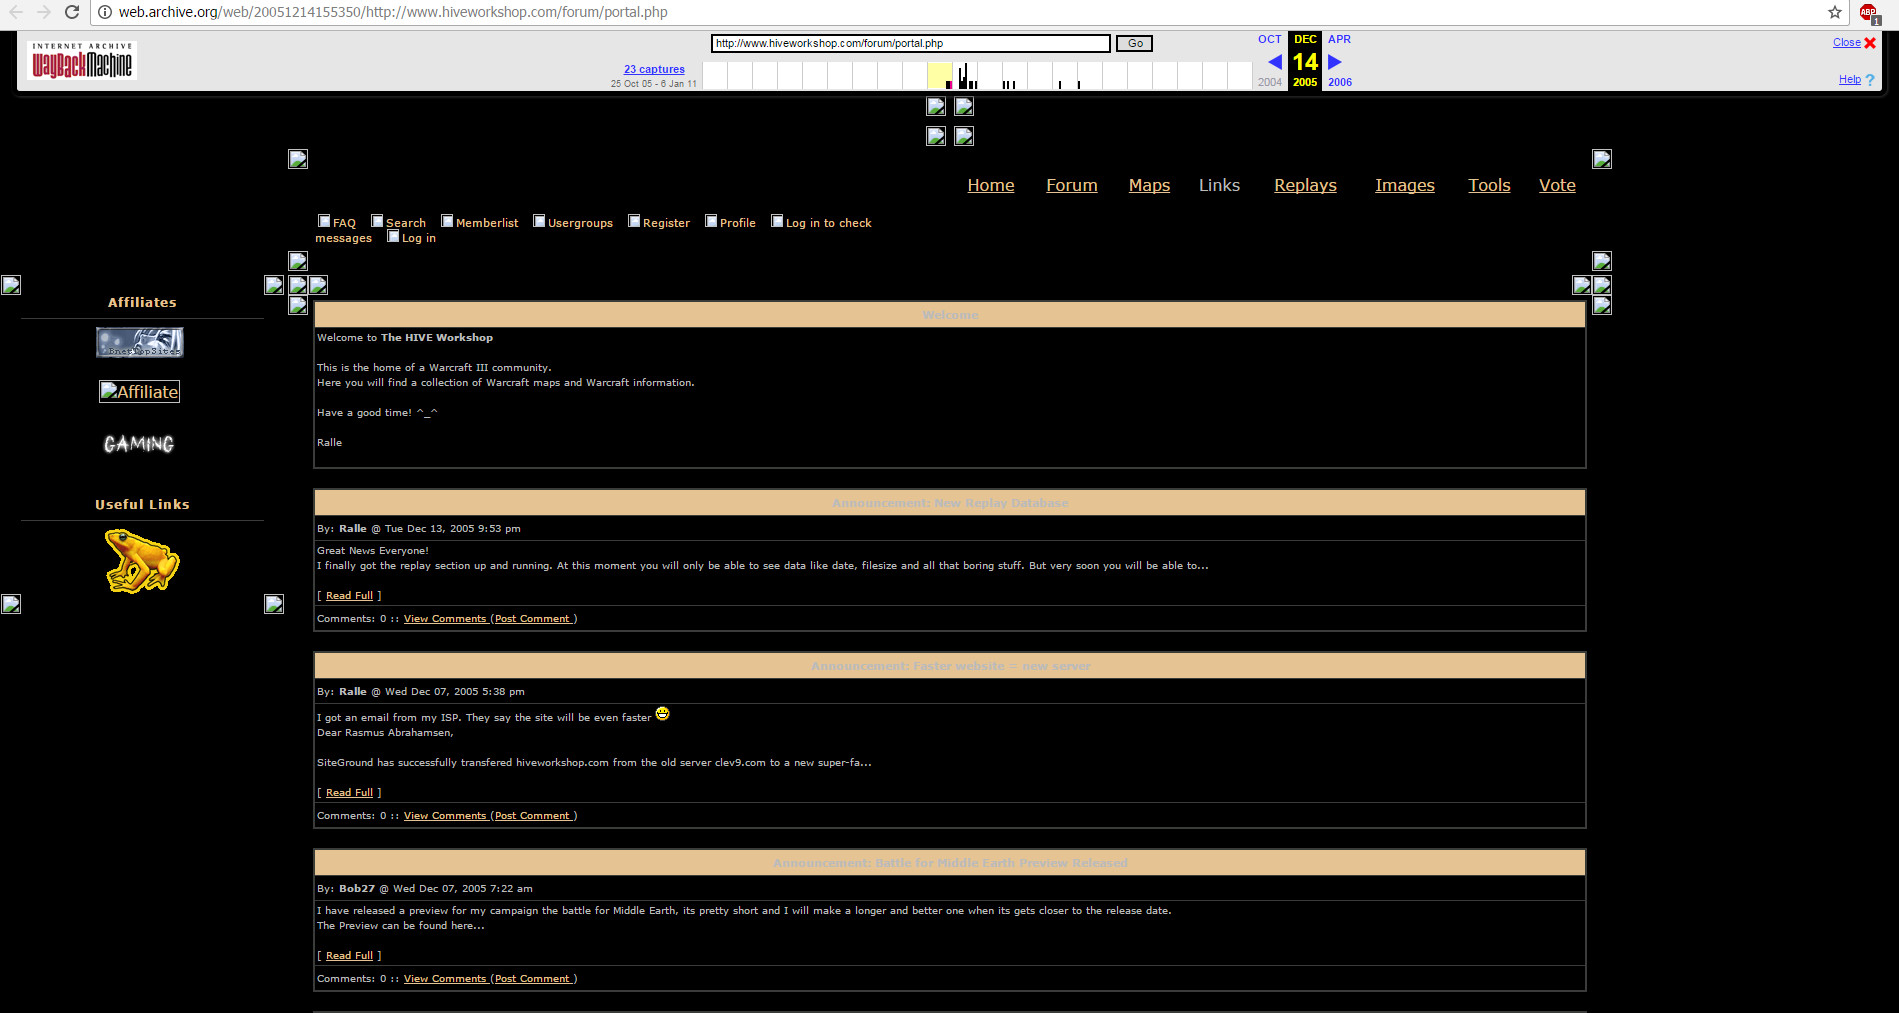Click the Wayback Machine logo
The width and height of the screenshot is (1899, 1013).
pyautogui.click(x=82, y=61)
